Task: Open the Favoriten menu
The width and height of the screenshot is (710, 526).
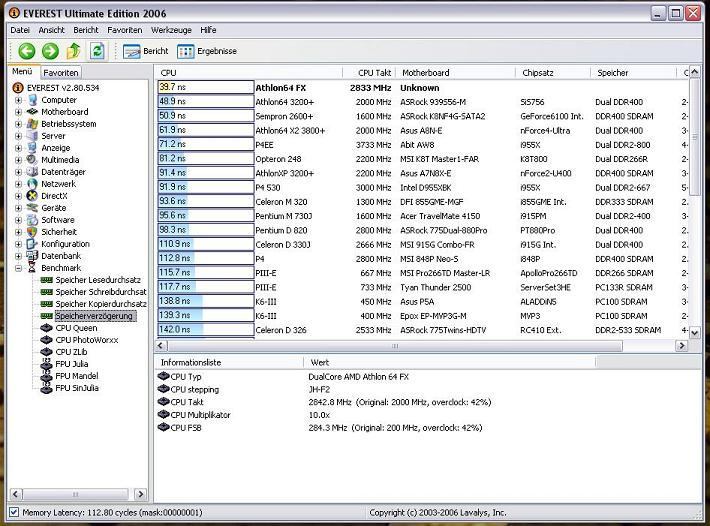Action: click(x=125, y=30)
